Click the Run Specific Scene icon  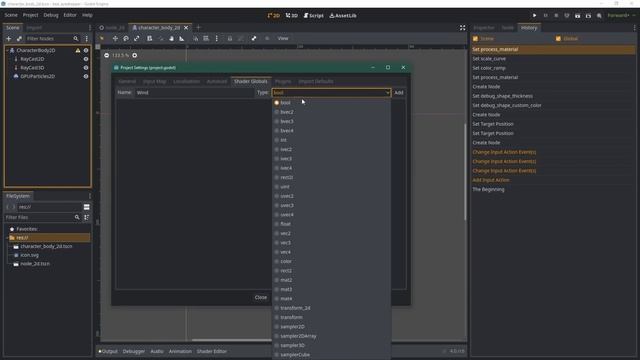[x=588, y=16]
